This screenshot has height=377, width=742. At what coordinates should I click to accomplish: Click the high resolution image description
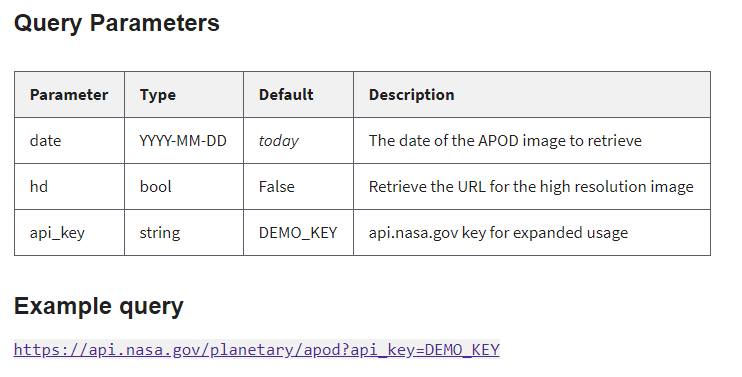tap(531, 187)
